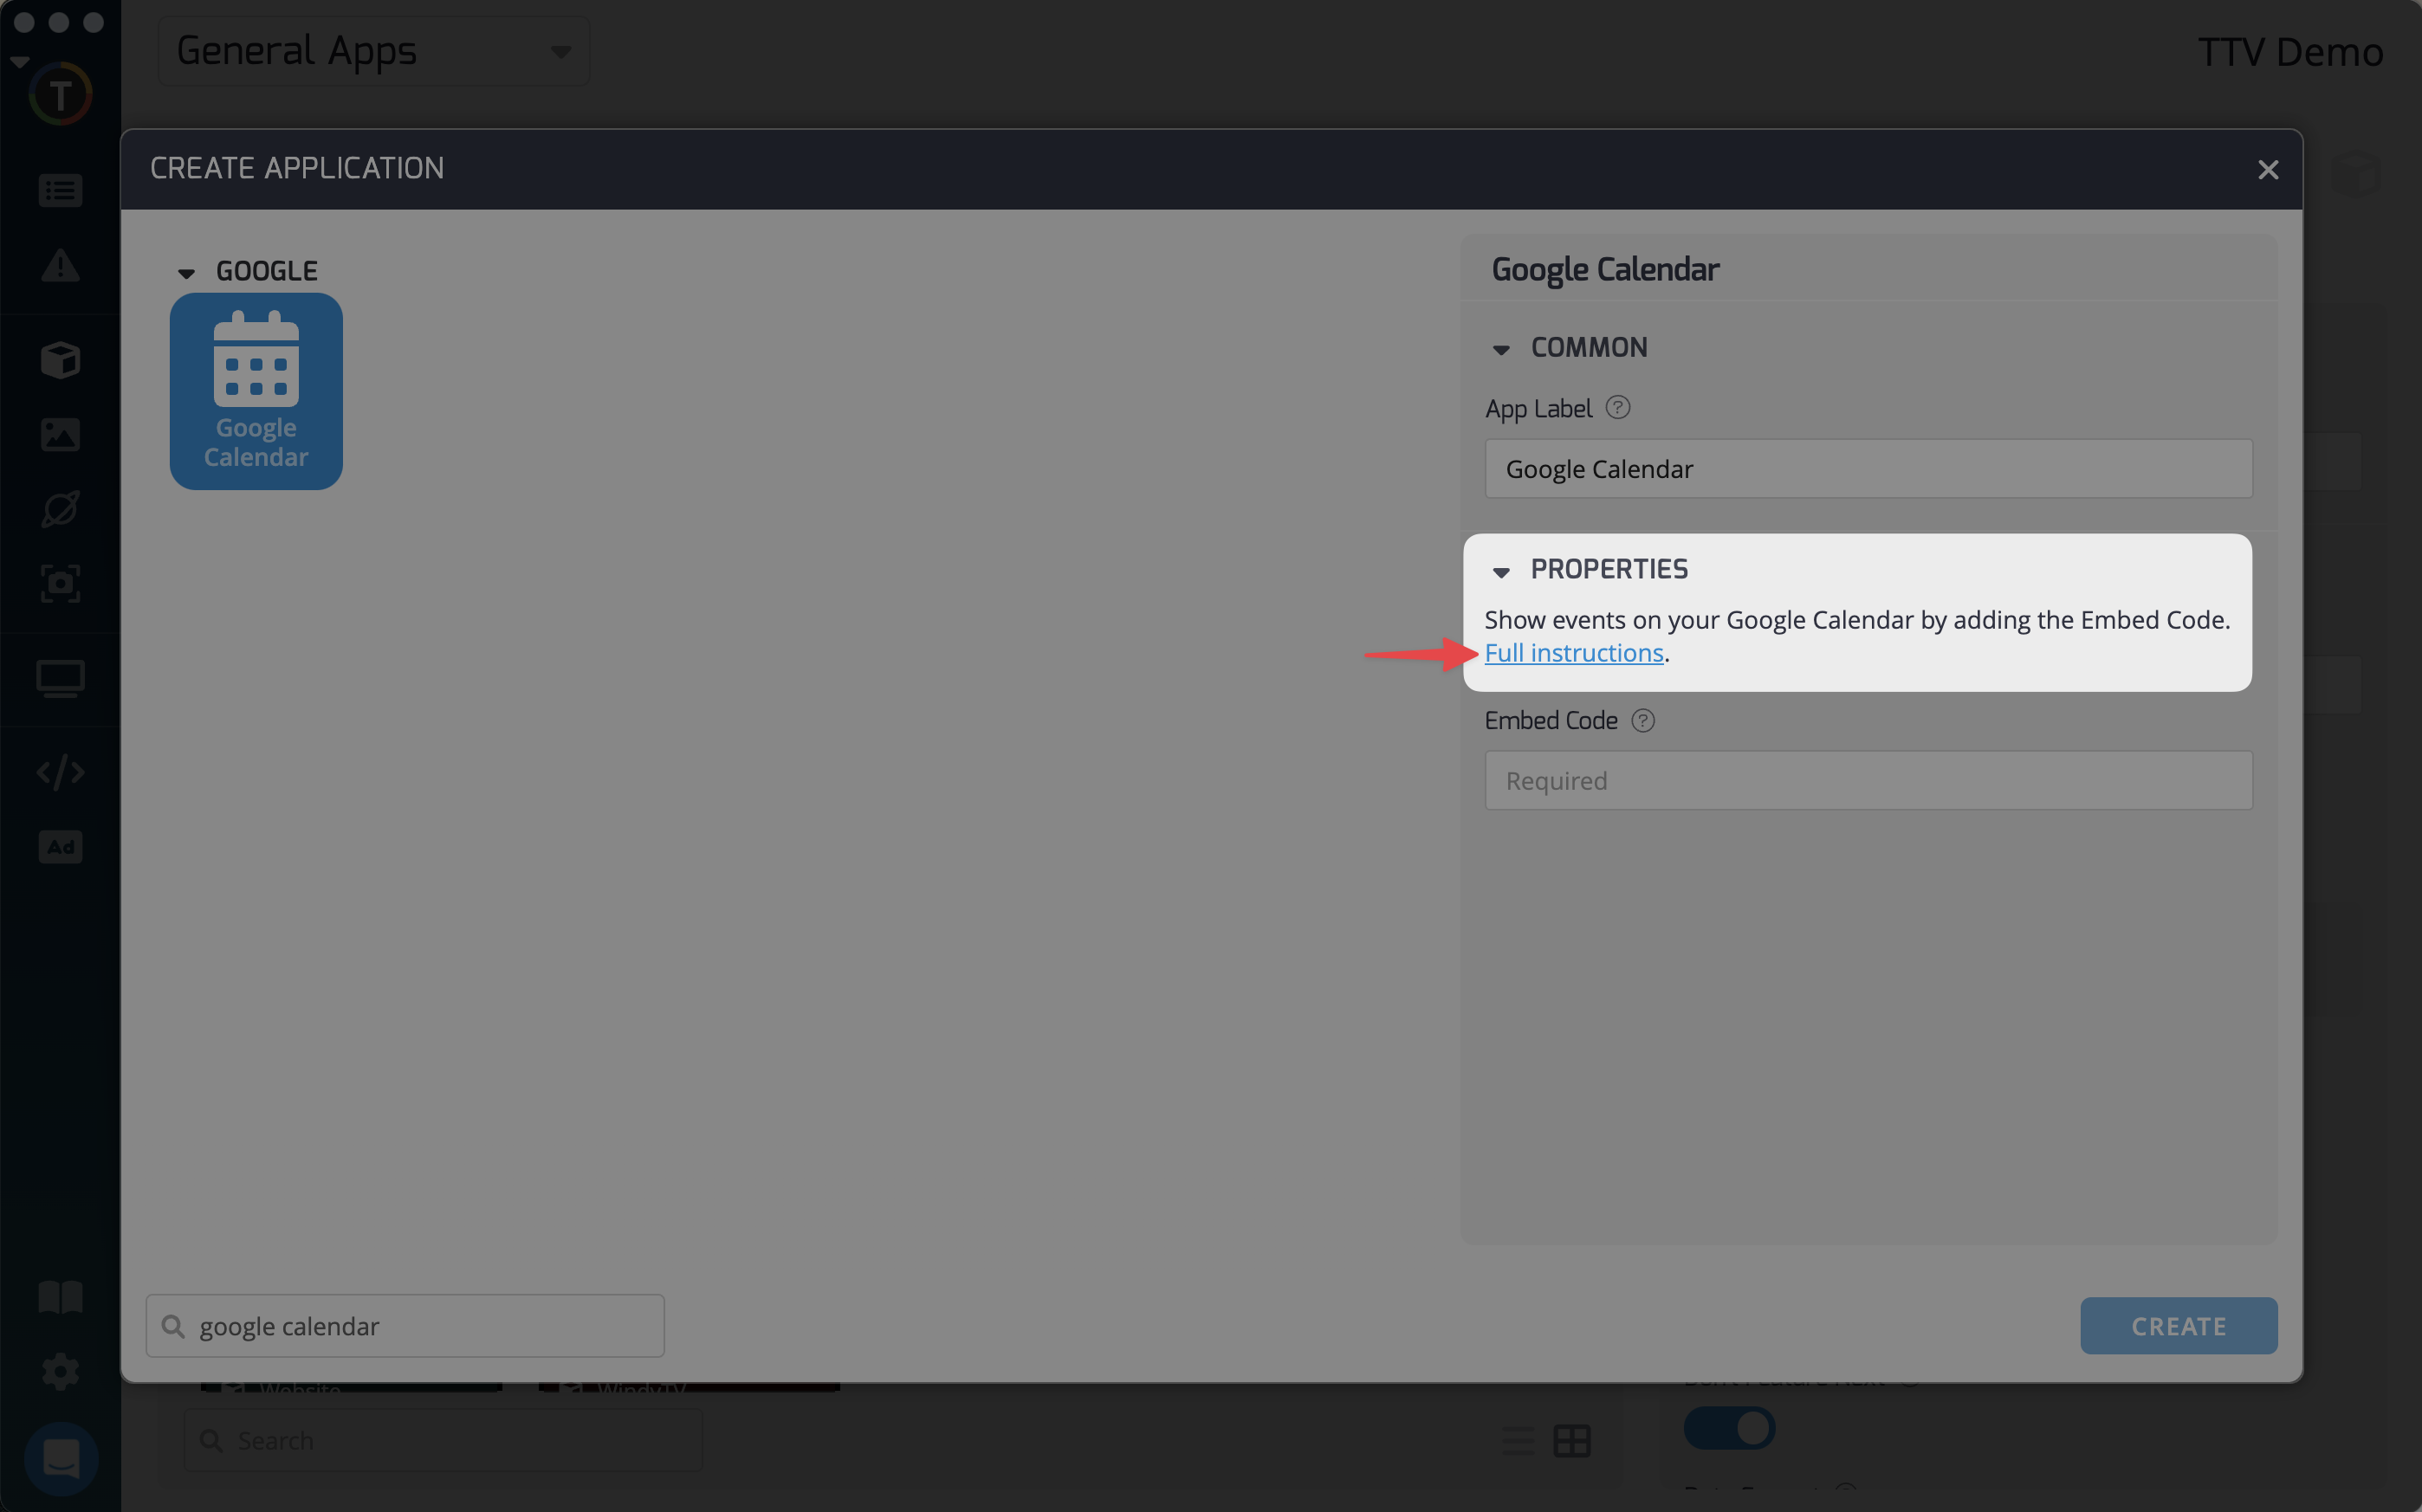Switch to grid view layout
Screen dimensions: 2422x1512
pos(1572,1441)
